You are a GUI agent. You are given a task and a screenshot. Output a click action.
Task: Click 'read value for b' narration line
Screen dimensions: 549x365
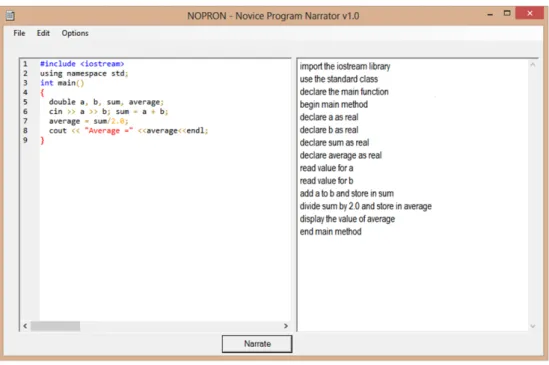[326, 181]
